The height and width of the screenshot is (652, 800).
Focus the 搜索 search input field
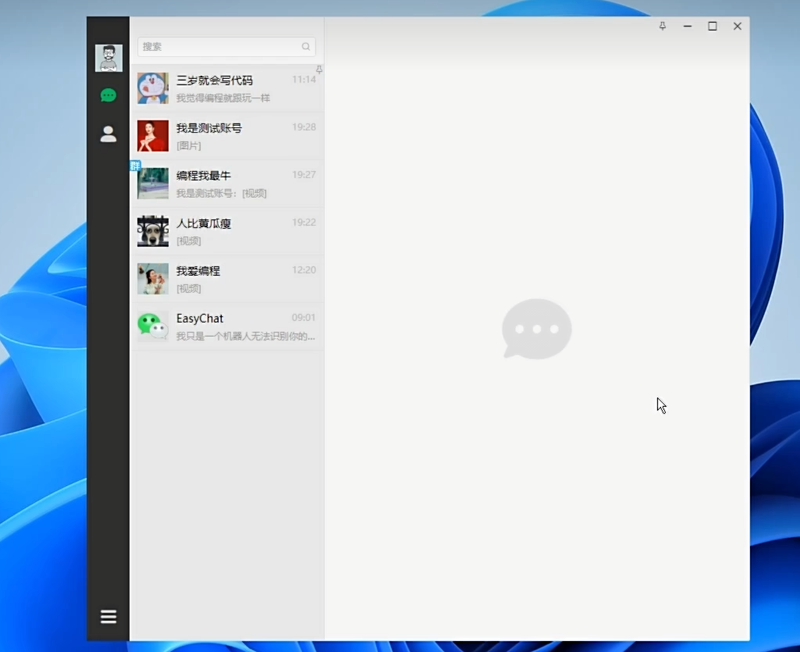click(x=220, y=47)
